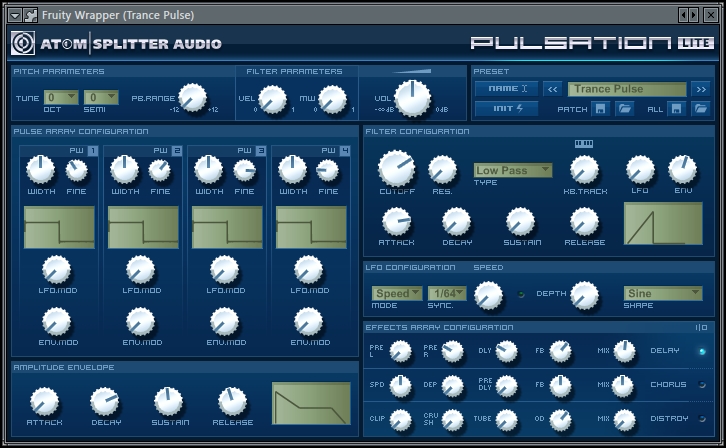Click the PW 1 pulse waveform display
726x448 pixels.
pos(59,227)
